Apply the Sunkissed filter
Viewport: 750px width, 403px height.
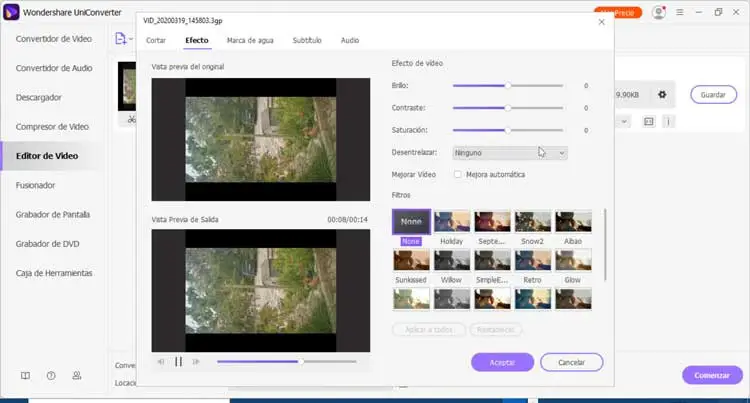(411, 261)
